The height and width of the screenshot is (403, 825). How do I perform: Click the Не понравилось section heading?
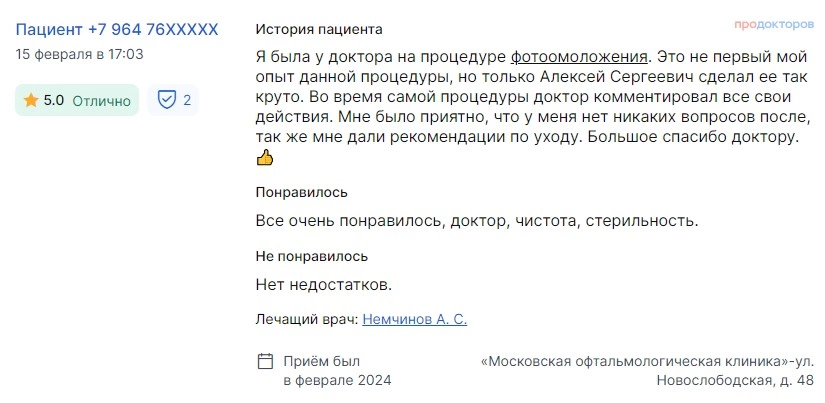pos(312,257)
